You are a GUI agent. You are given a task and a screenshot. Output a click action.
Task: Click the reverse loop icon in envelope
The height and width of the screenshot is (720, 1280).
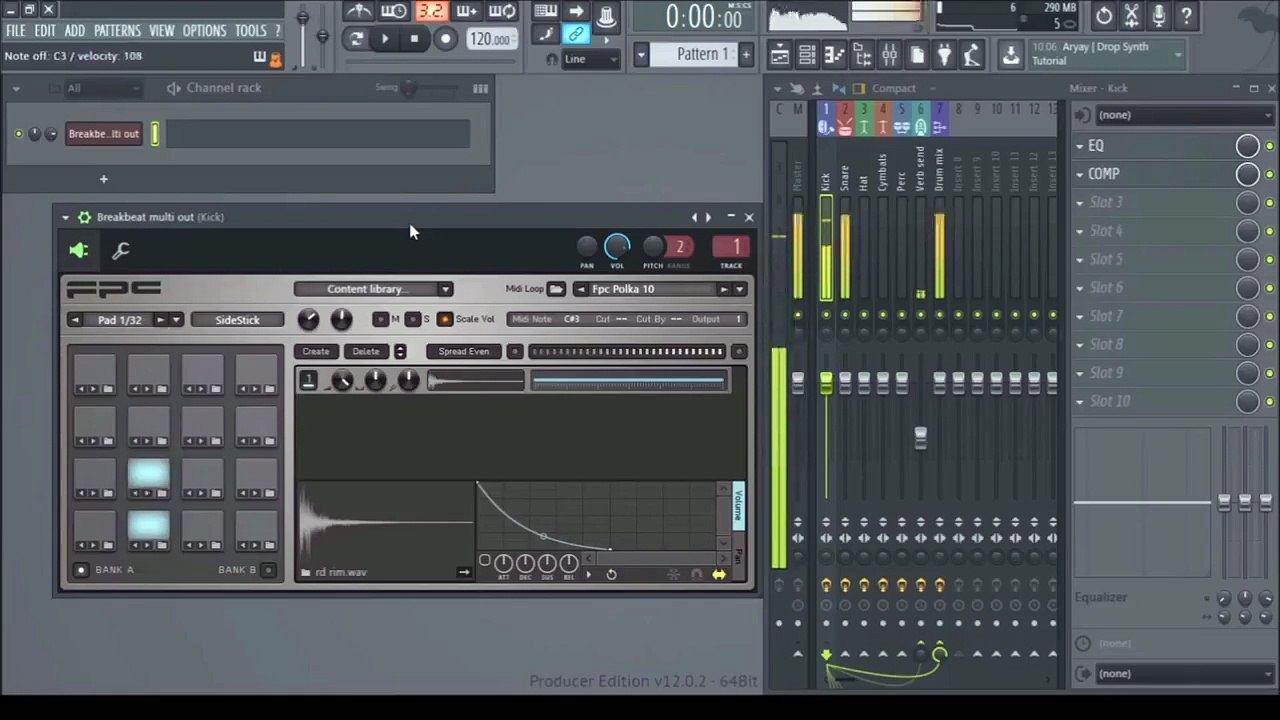[x=611, y=575]
